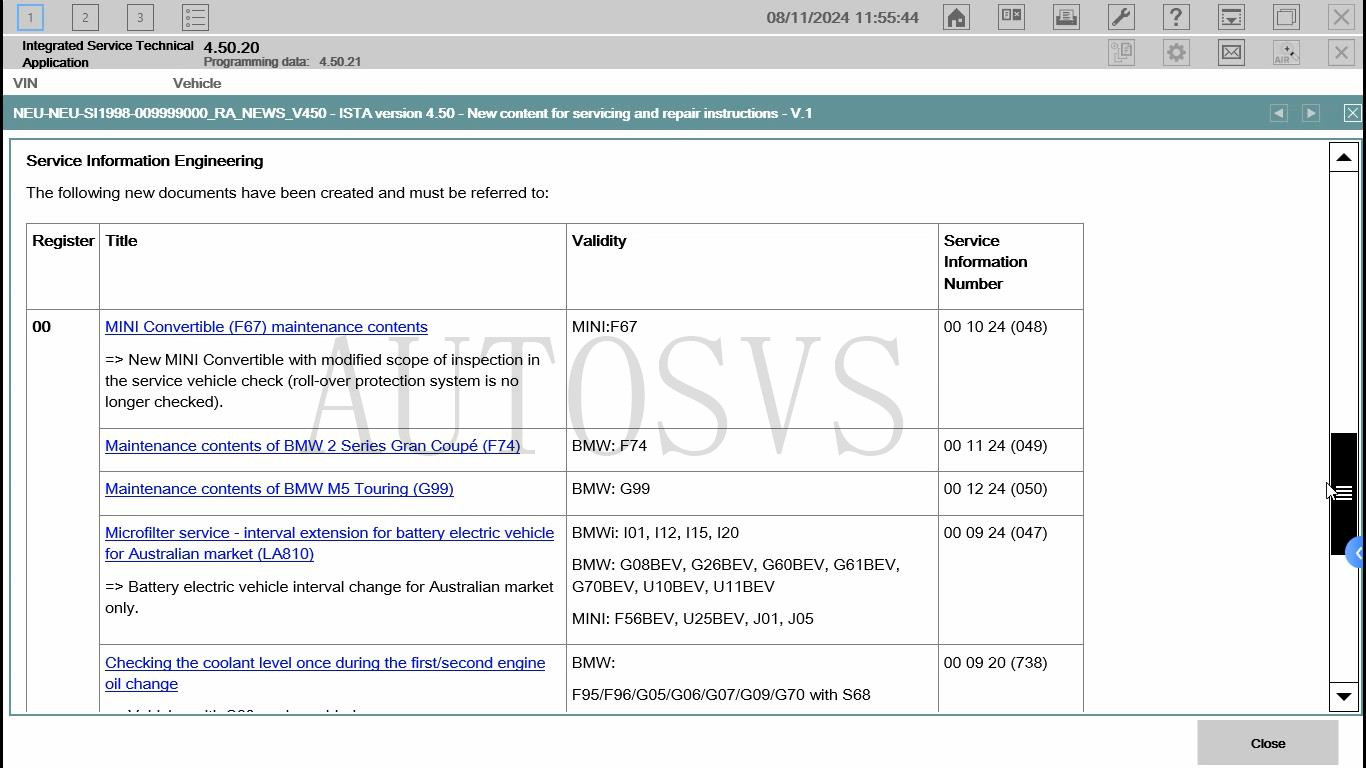This screenshot has height=768, width=1366.
Task: Select the 'BMWi: I01, I12, I15, I20' text
Action: (x=655, y=533)
